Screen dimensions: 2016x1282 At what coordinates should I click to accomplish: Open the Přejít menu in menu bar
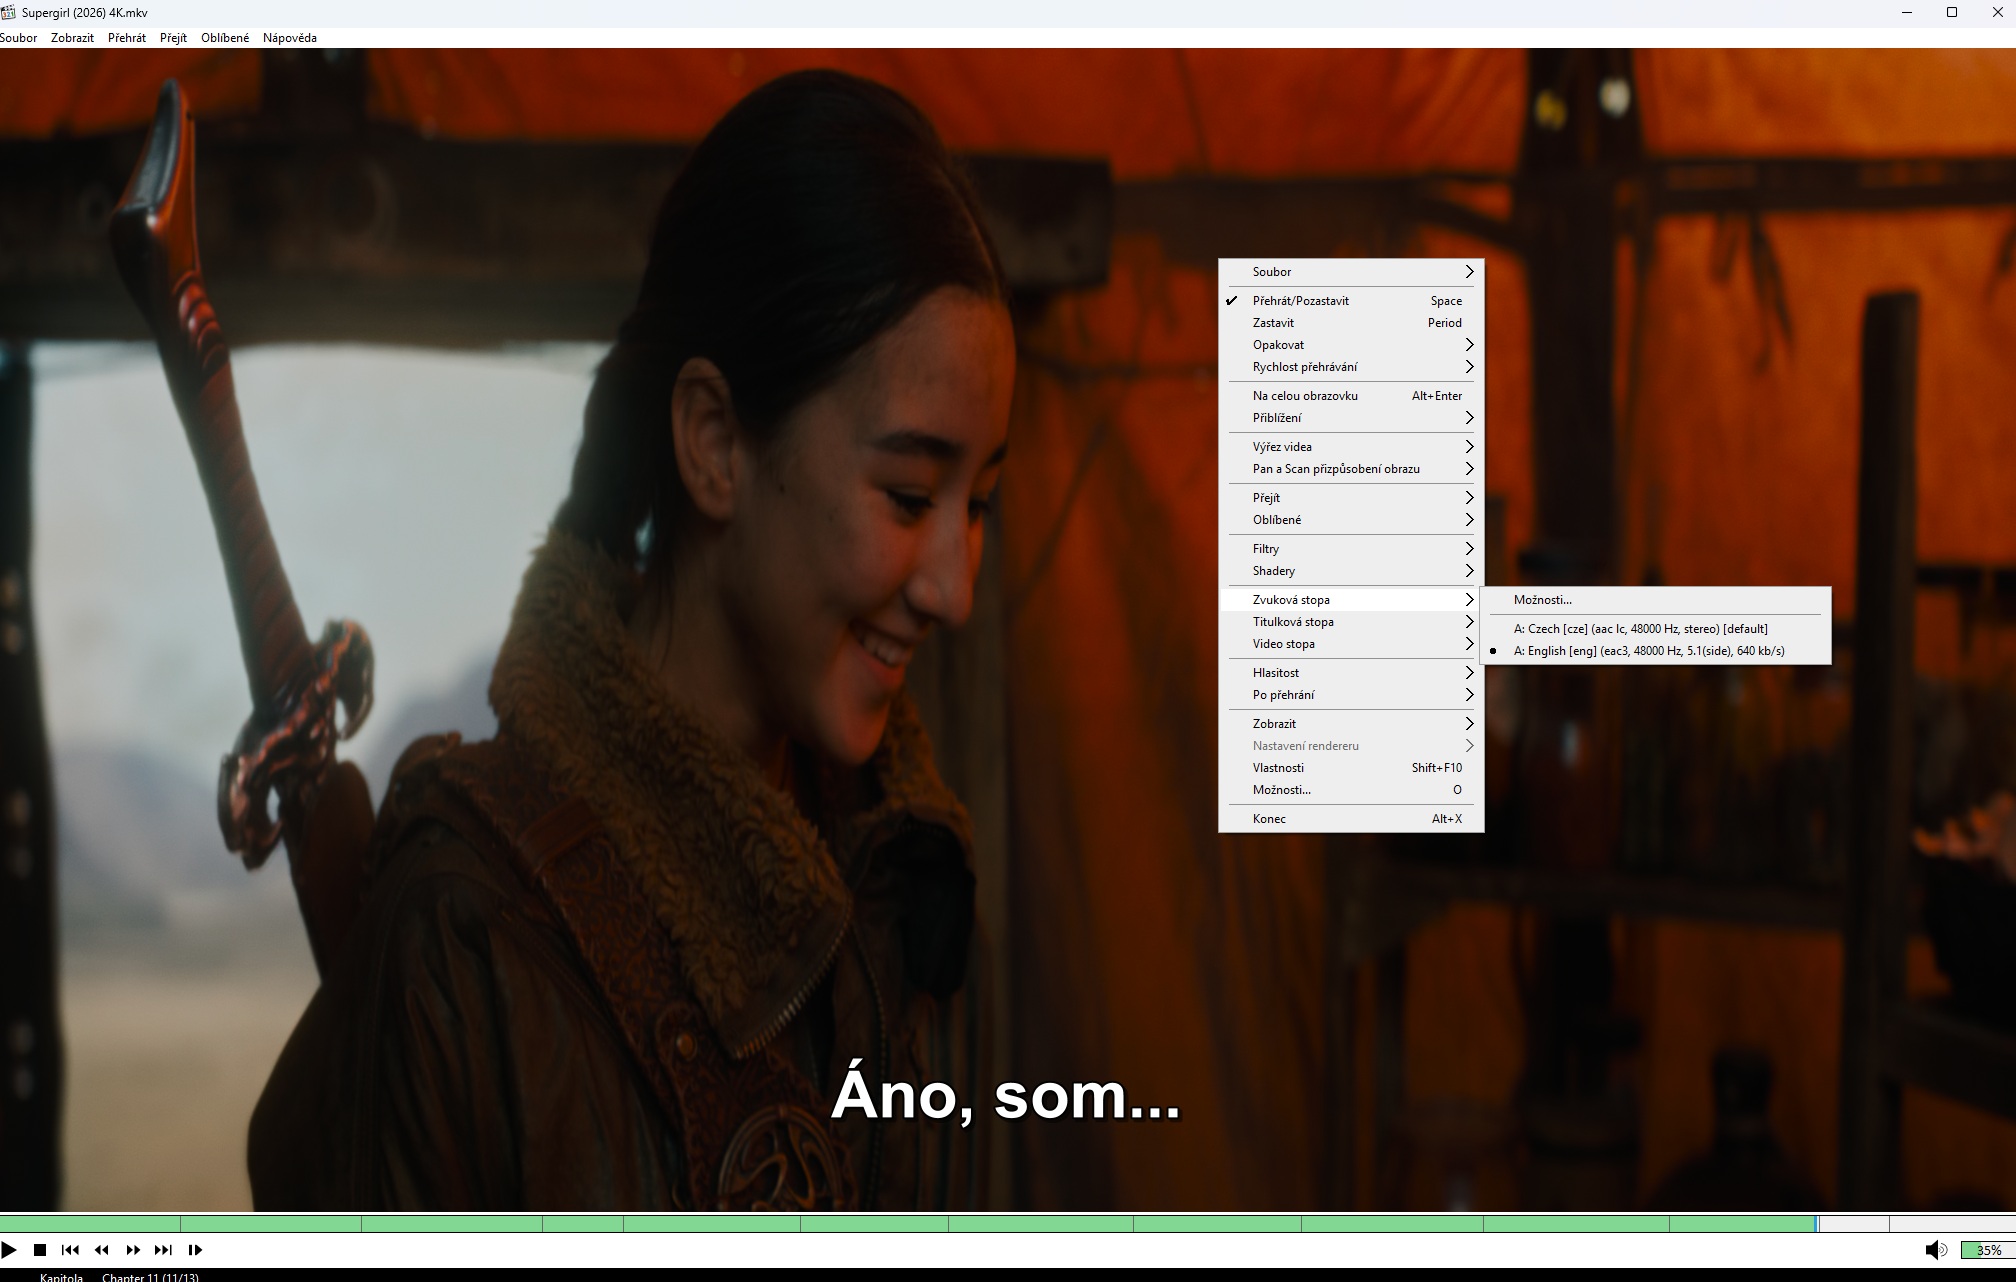[173, 38]
